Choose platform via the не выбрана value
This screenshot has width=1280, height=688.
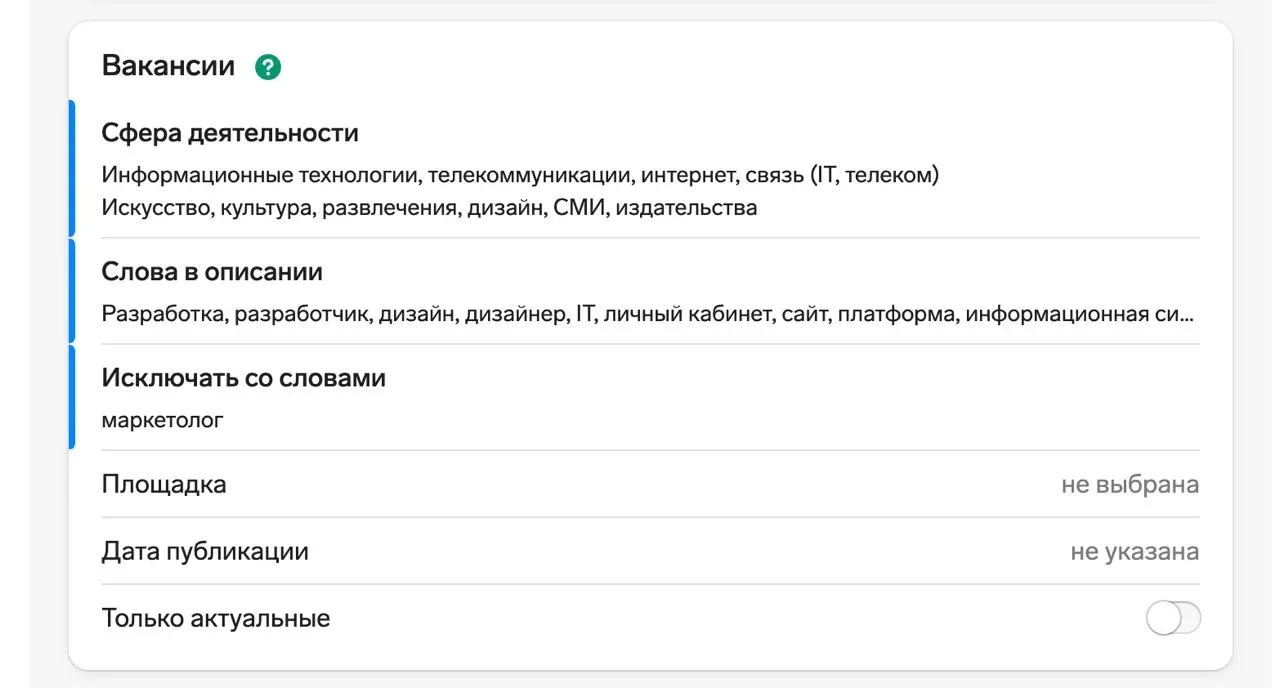point(1129,485)
